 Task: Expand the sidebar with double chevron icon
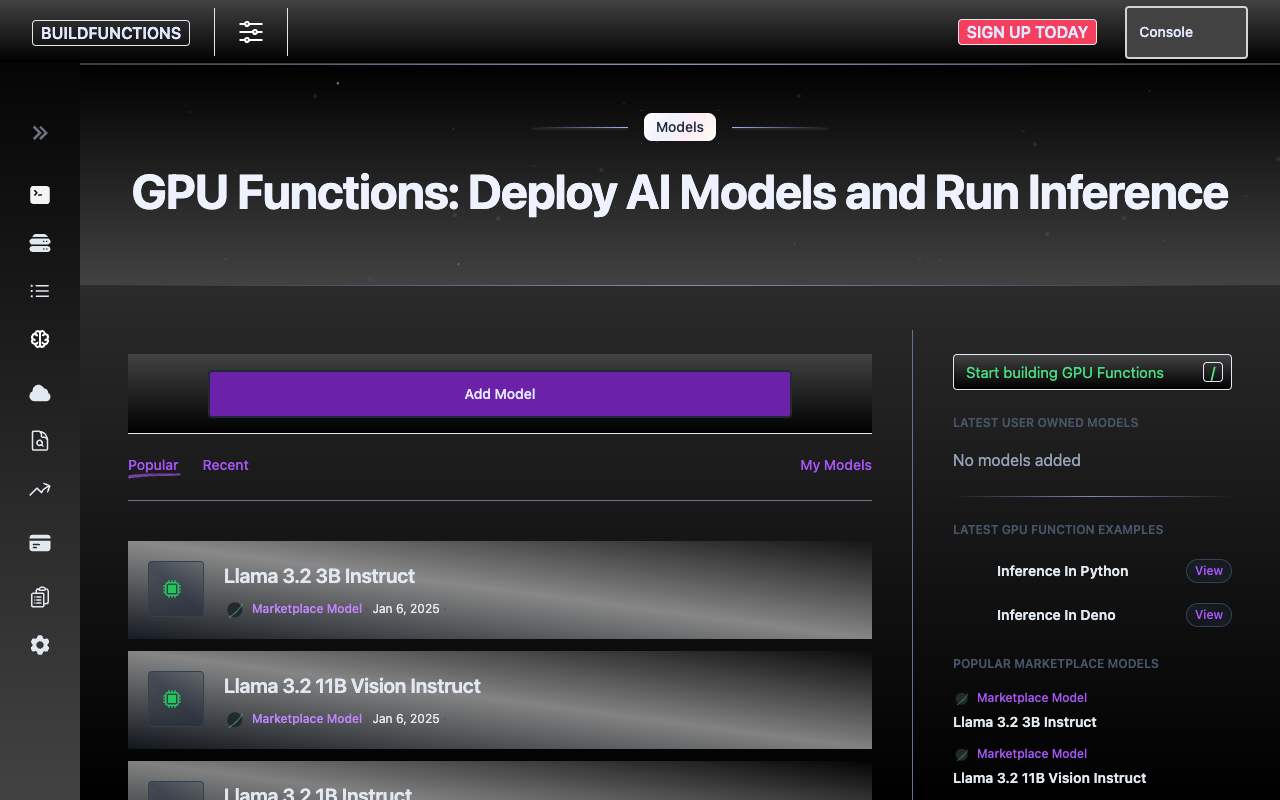pyautogui.click(x=40, y=133)
